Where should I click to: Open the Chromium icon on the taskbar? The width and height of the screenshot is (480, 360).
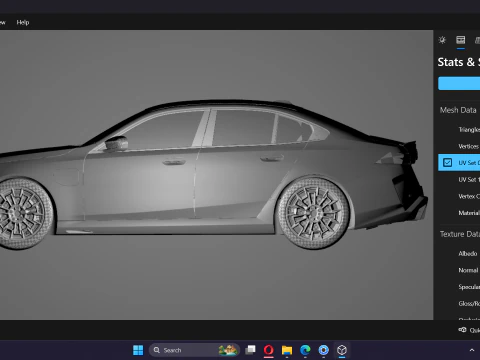pos(323,350)
